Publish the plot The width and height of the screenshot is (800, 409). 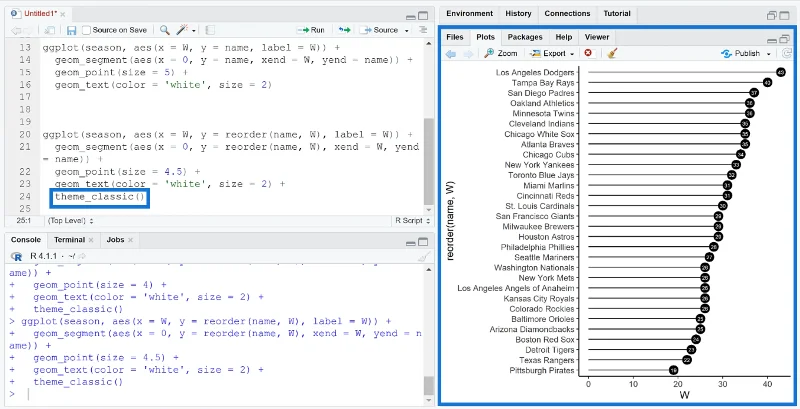click(741, 53)
